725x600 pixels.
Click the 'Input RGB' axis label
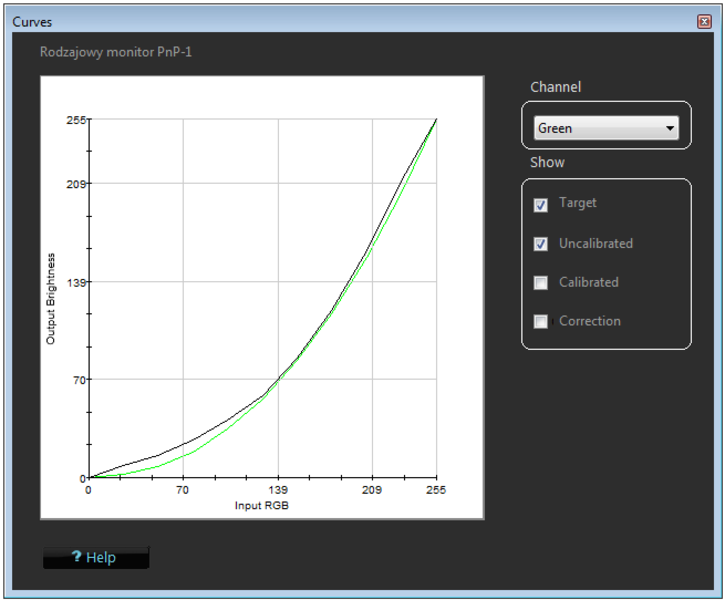[262, 505]
